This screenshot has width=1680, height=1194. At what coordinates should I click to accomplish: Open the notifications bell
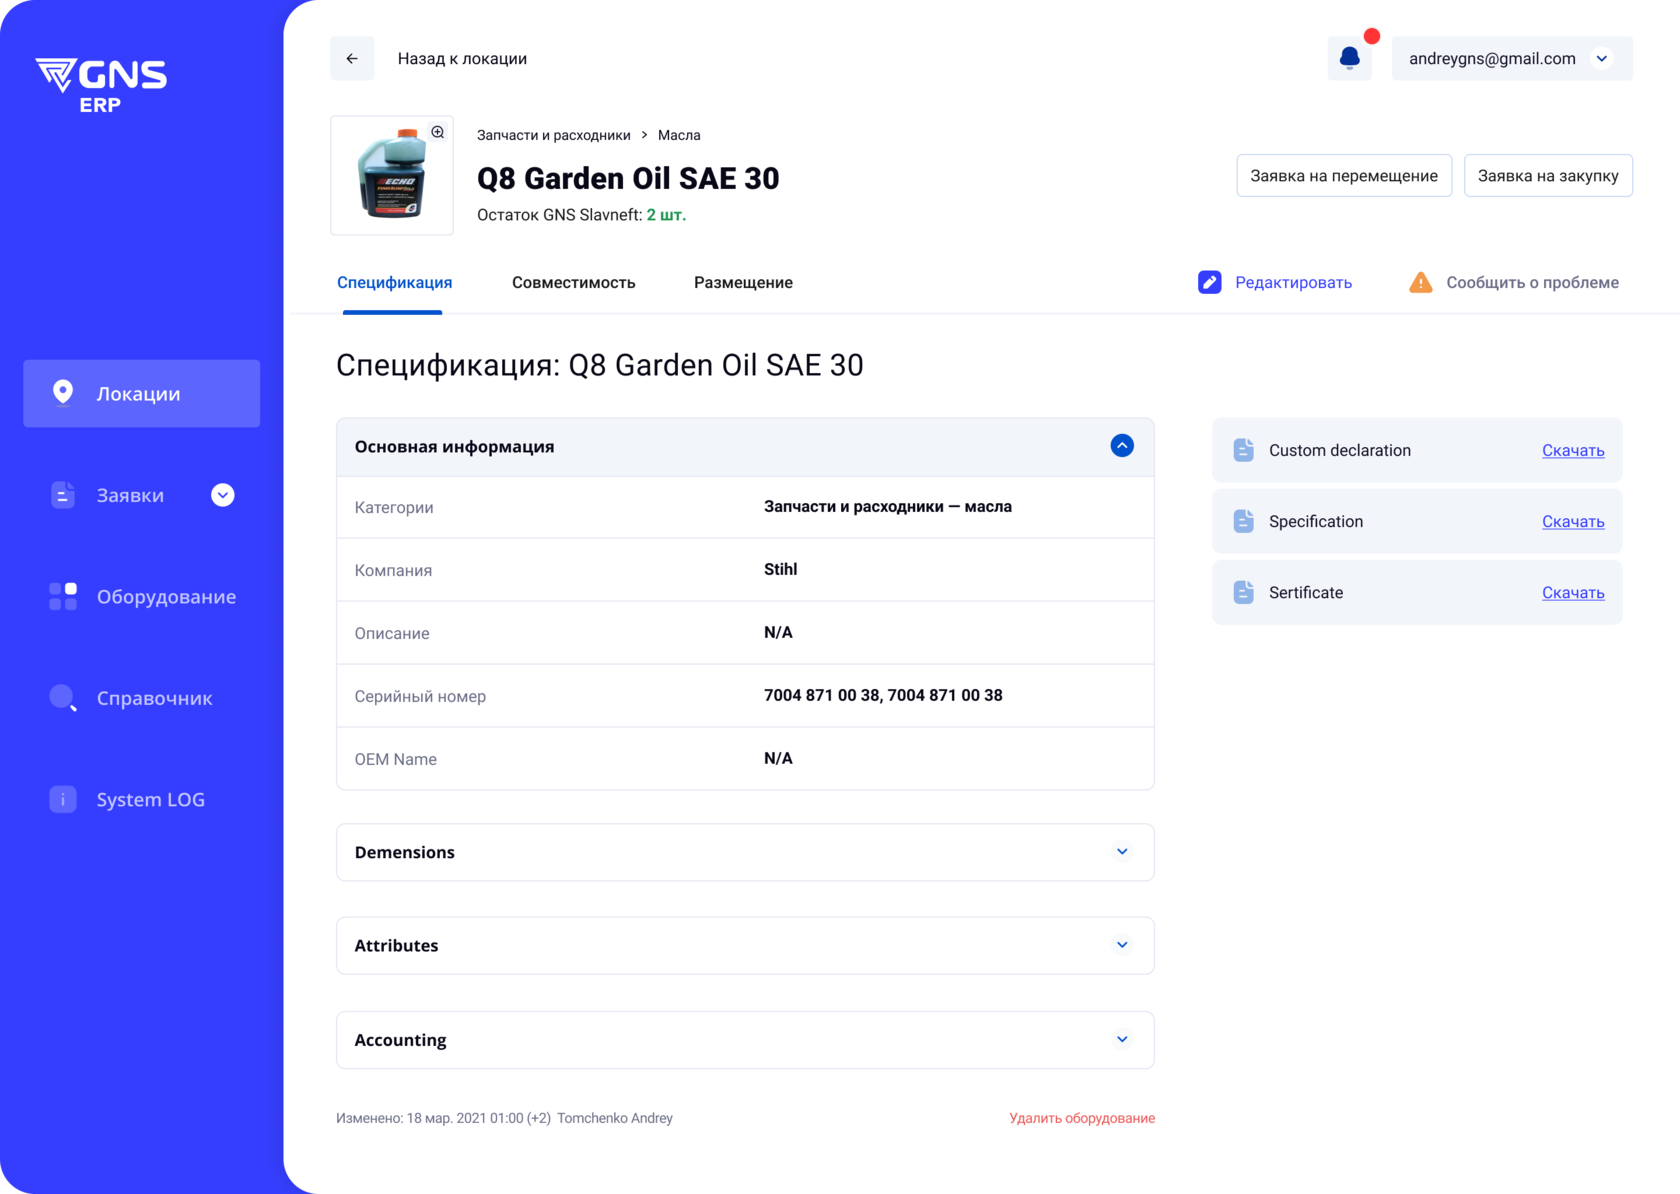pos(1349,58)
